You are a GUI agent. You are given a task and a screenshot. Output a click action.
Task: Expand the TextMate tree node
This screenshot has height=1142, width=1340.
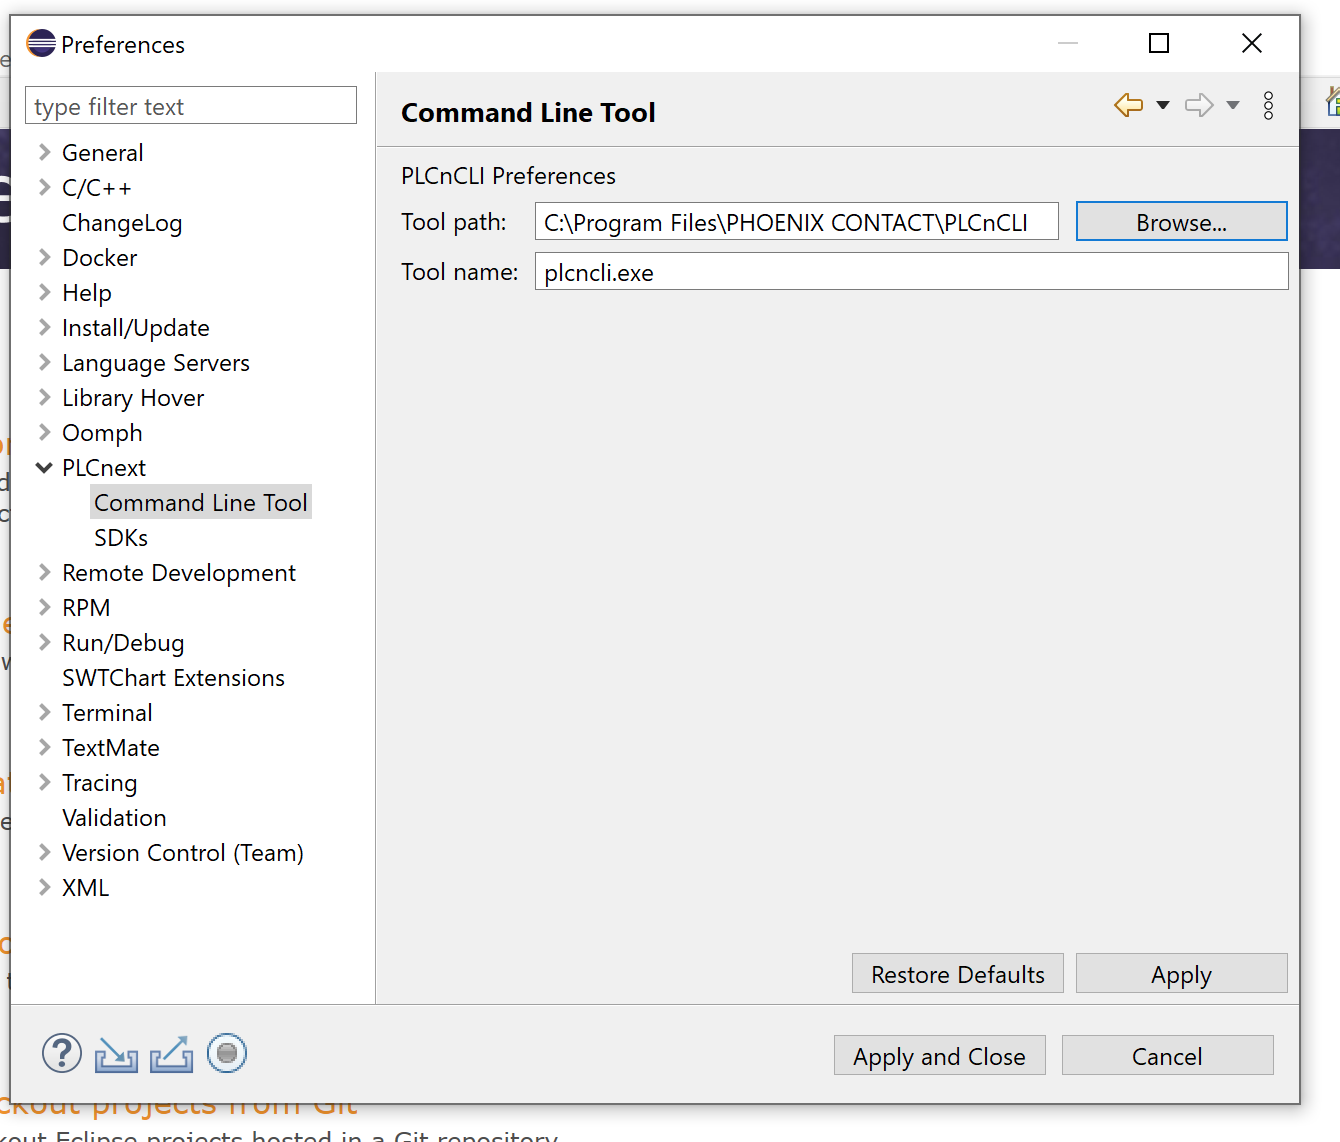tap(44, 747)
